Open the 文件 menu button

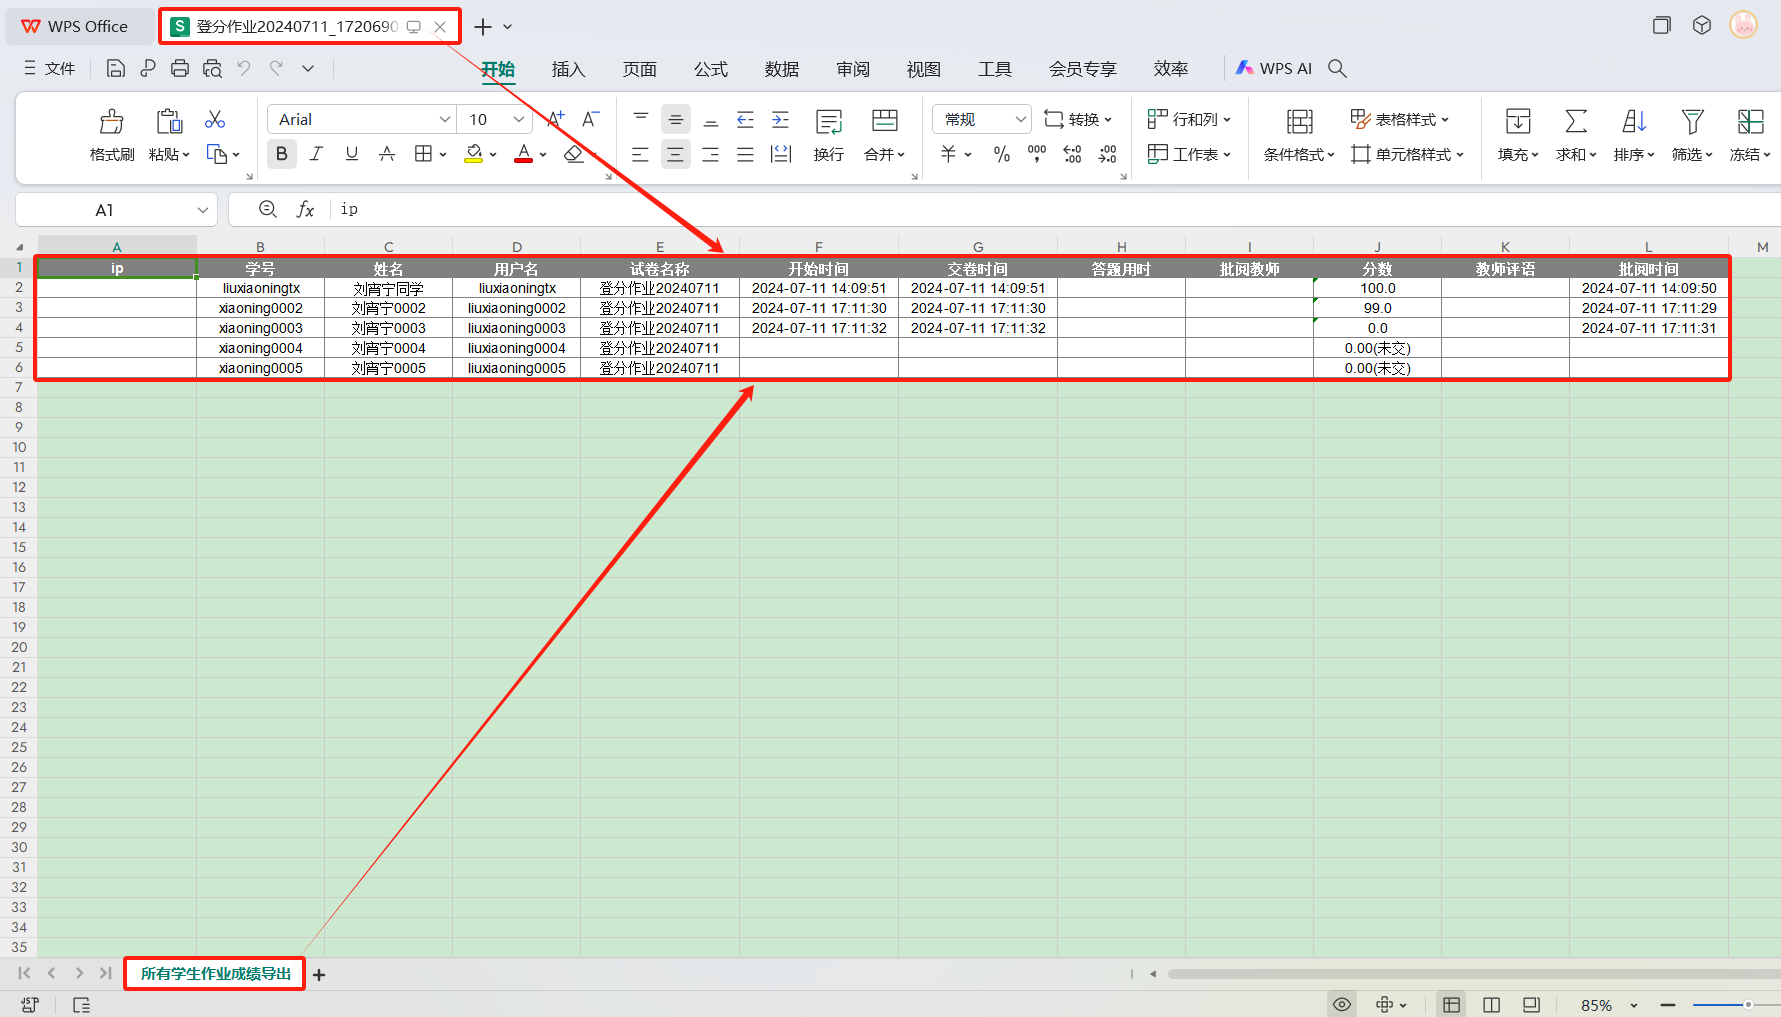pos(50,68)
